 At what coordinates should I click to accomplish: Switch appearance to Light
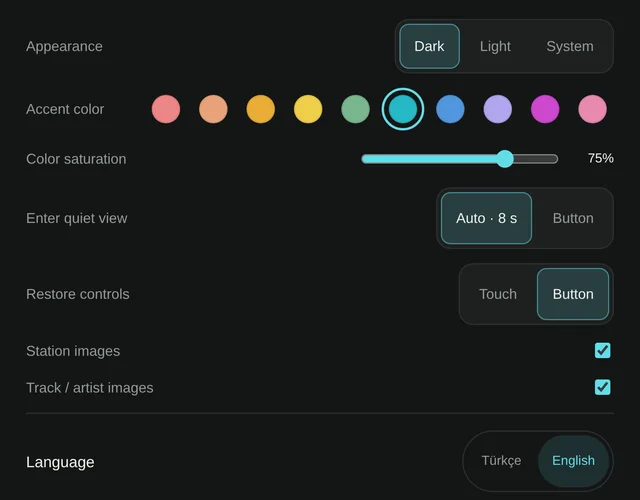(x=495, y=46)
